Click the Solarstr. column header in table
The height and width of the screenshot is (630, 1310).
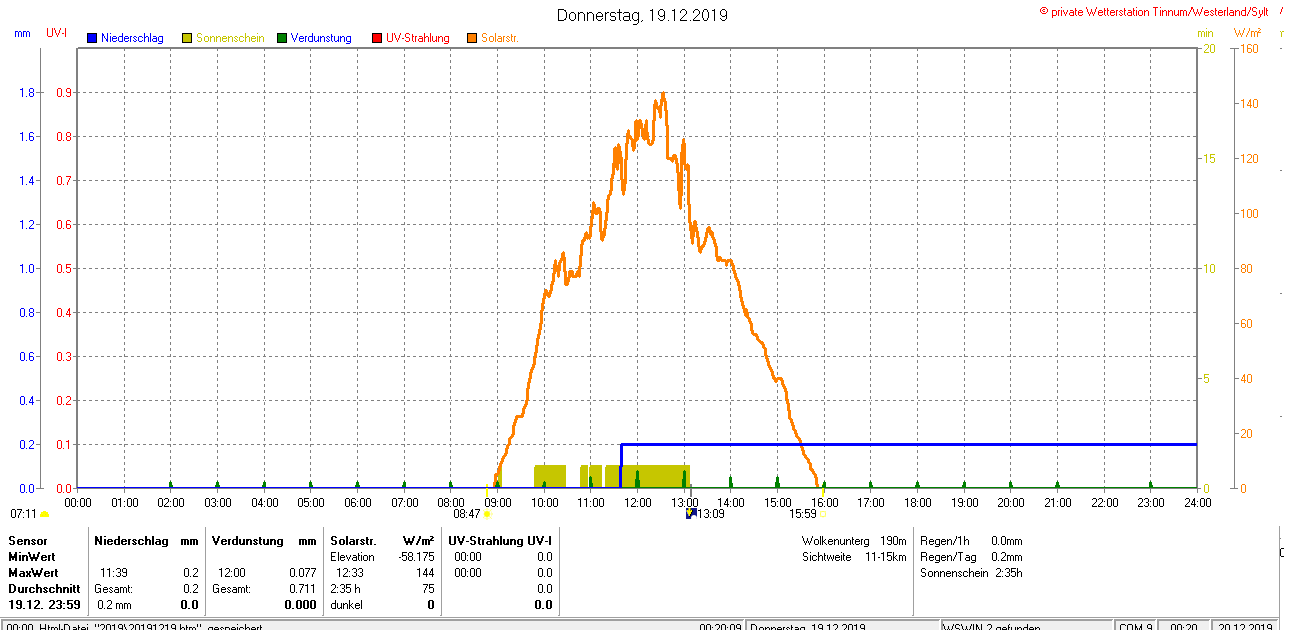click(352, 541)
